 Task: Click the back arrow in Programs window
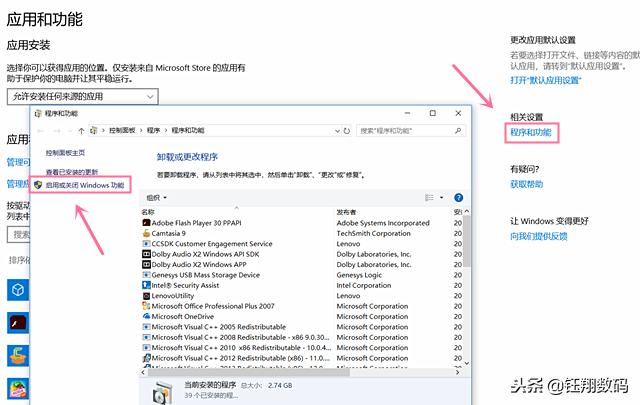point(40,131)
